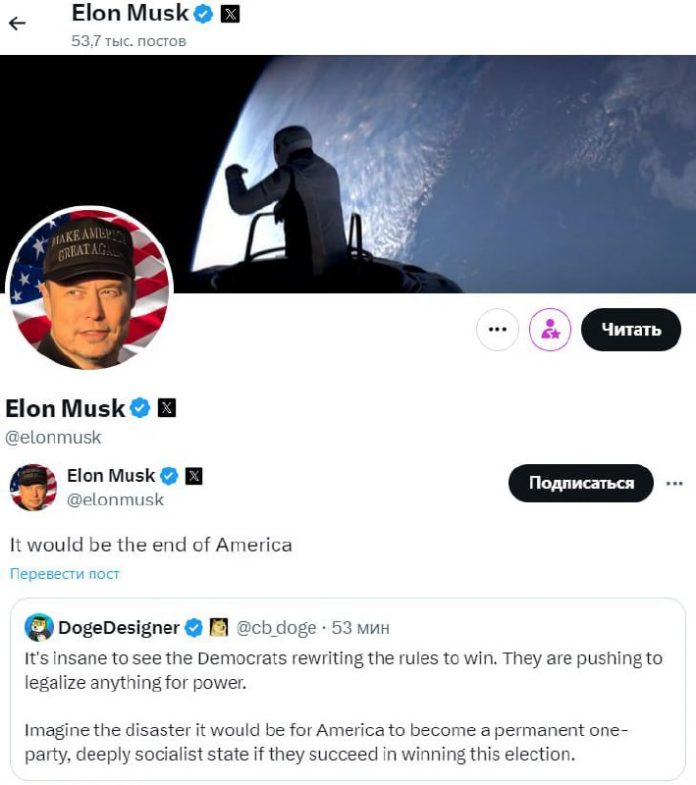Click the back arrow in header
The image size is (696, 785).
pyautogui.click(x=17, y=22)
